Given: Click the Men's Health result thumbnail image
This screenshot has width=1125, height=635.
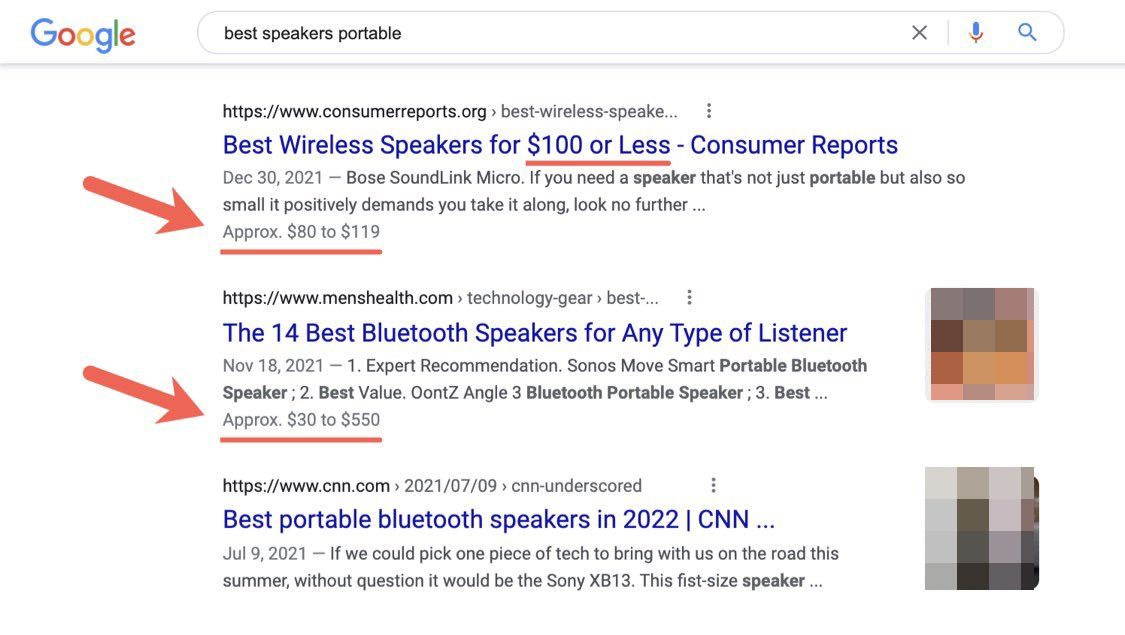Looking at the screenshot, I should [981, 344].
